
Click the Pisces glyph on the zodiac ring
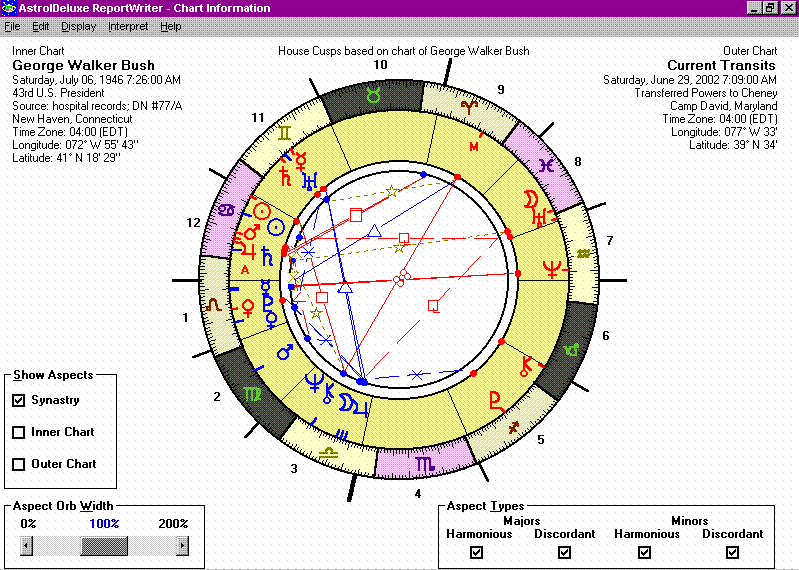point(546,166)
